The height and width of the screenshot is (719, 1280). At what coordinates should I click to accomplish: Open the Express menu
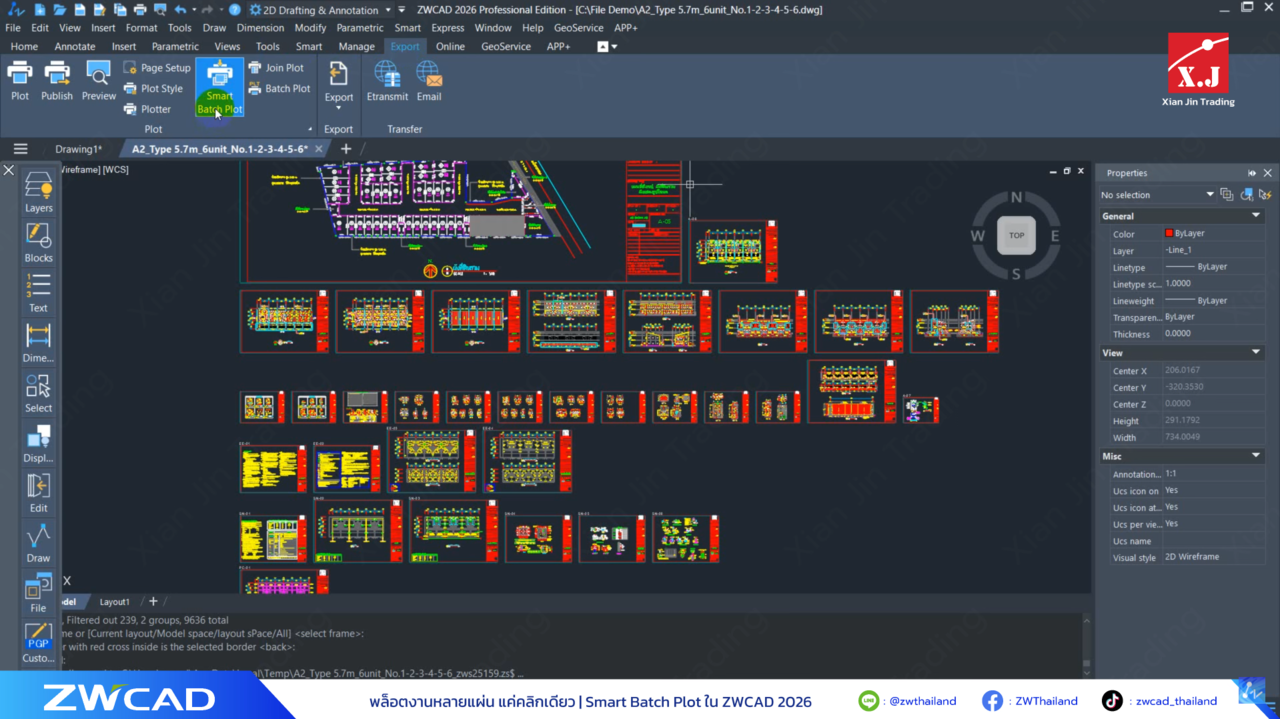pos(447,28)
